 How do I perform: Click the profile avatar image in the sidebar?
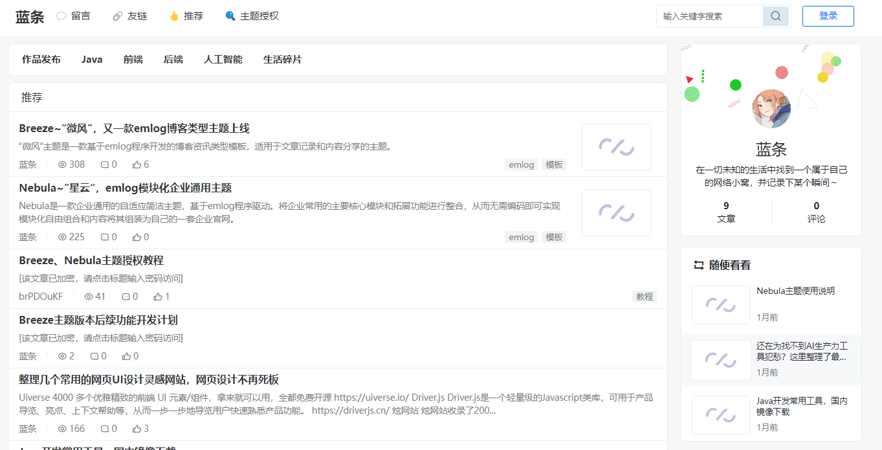pos(771,109)
